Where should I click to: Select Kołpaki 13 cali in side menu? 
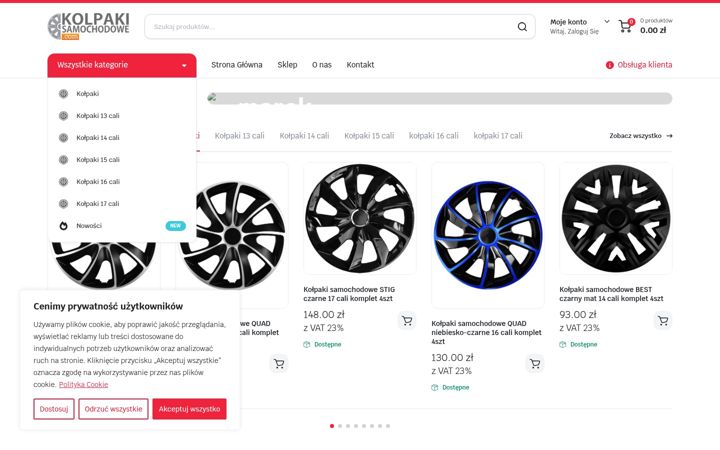[x=97, y=116]
